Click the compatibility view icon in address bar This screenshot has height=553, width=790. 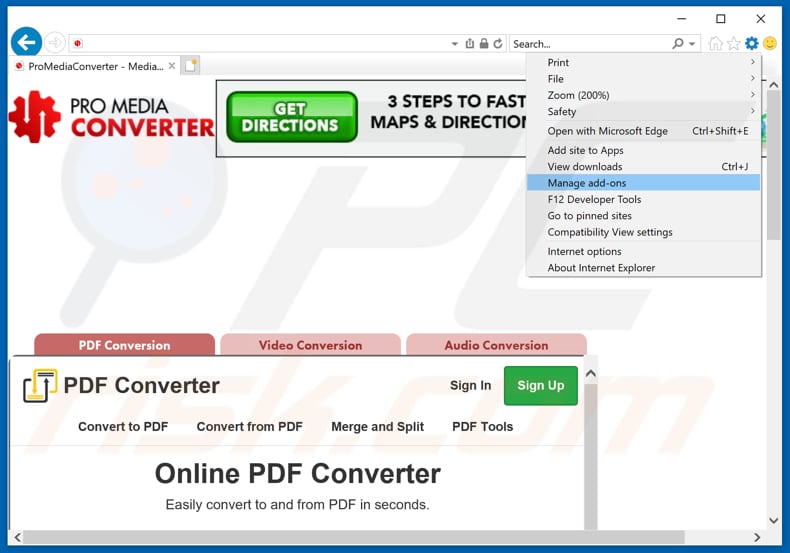pos(470,44)
